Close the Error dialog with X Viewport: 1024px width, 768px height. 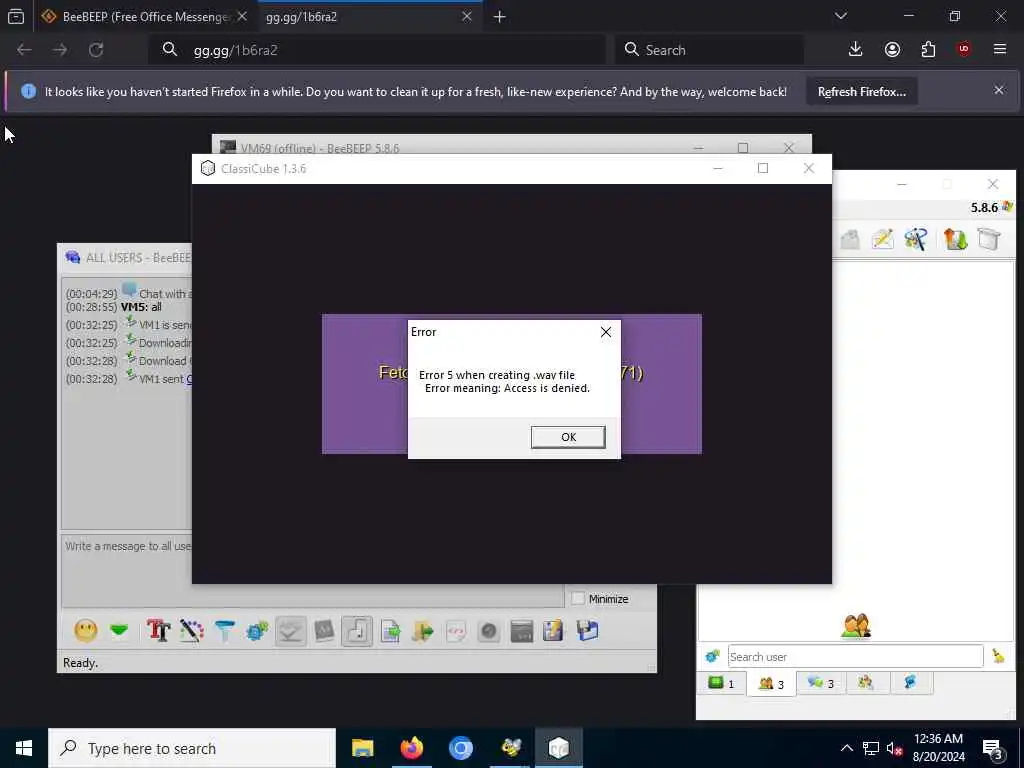point(605,332)
